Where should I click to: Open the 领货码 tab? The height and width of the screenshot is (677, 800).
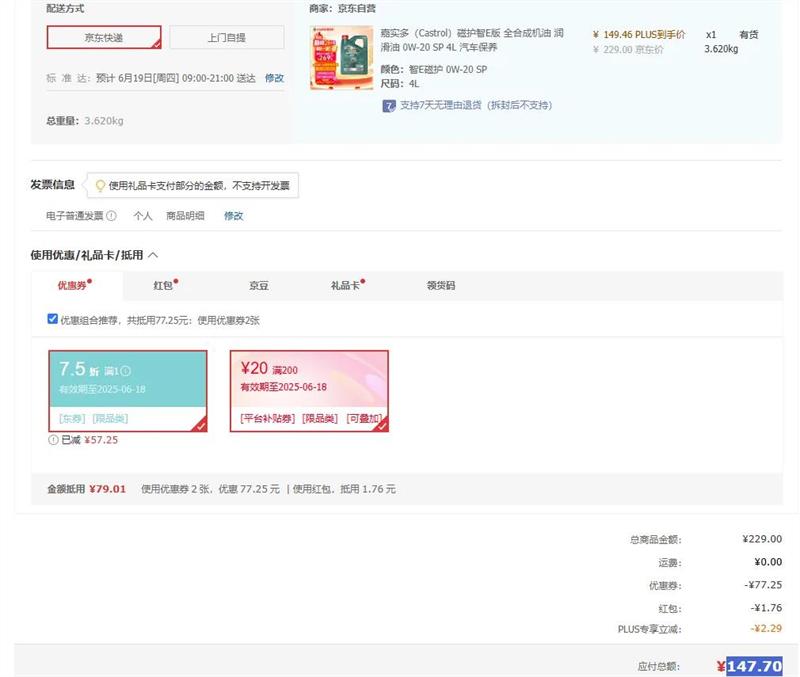(440, 285)
